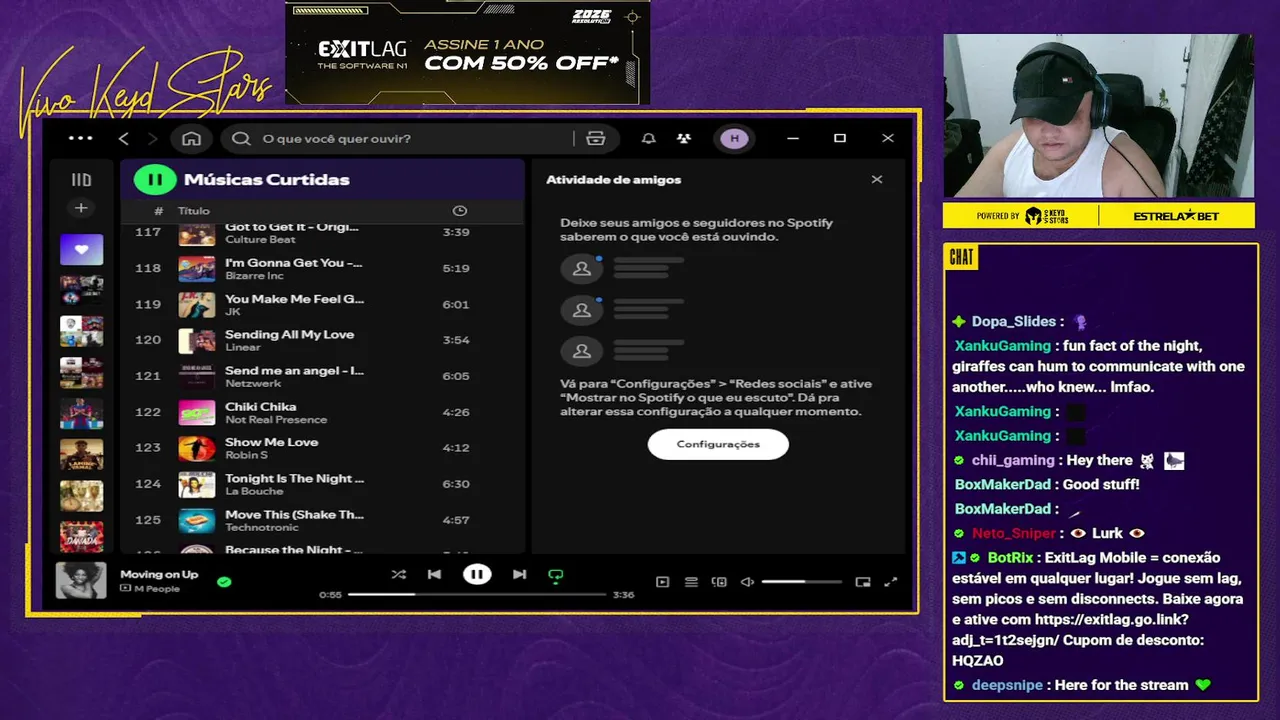Screen dimensions: 1280x720
Task: Click the album cover of 'Chiki Chika'
Action: pos(197,412)
